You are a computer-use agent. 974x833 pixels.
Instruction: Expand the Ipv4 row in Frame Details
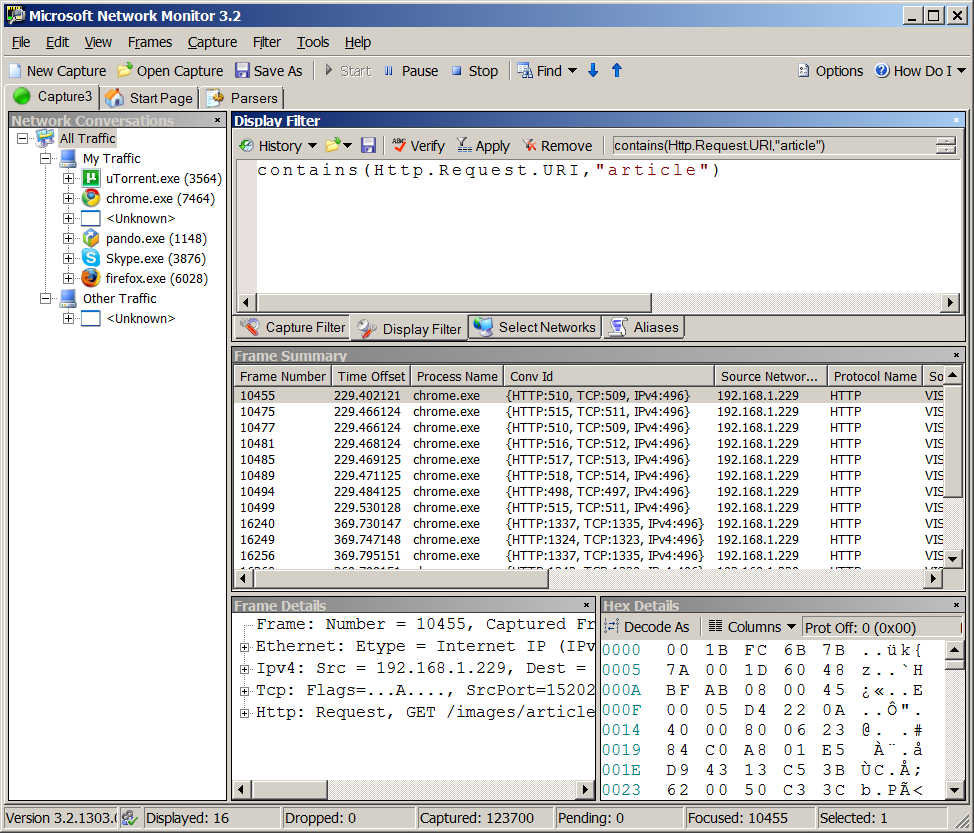point(245,668)
